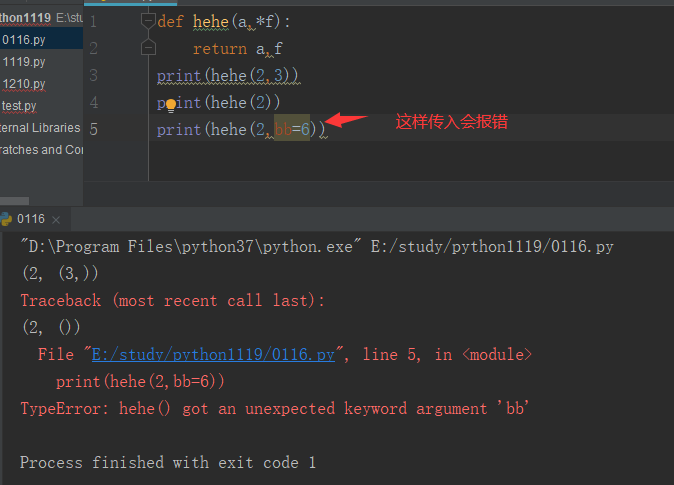Close the 0116 run tab

click(56, 220)
